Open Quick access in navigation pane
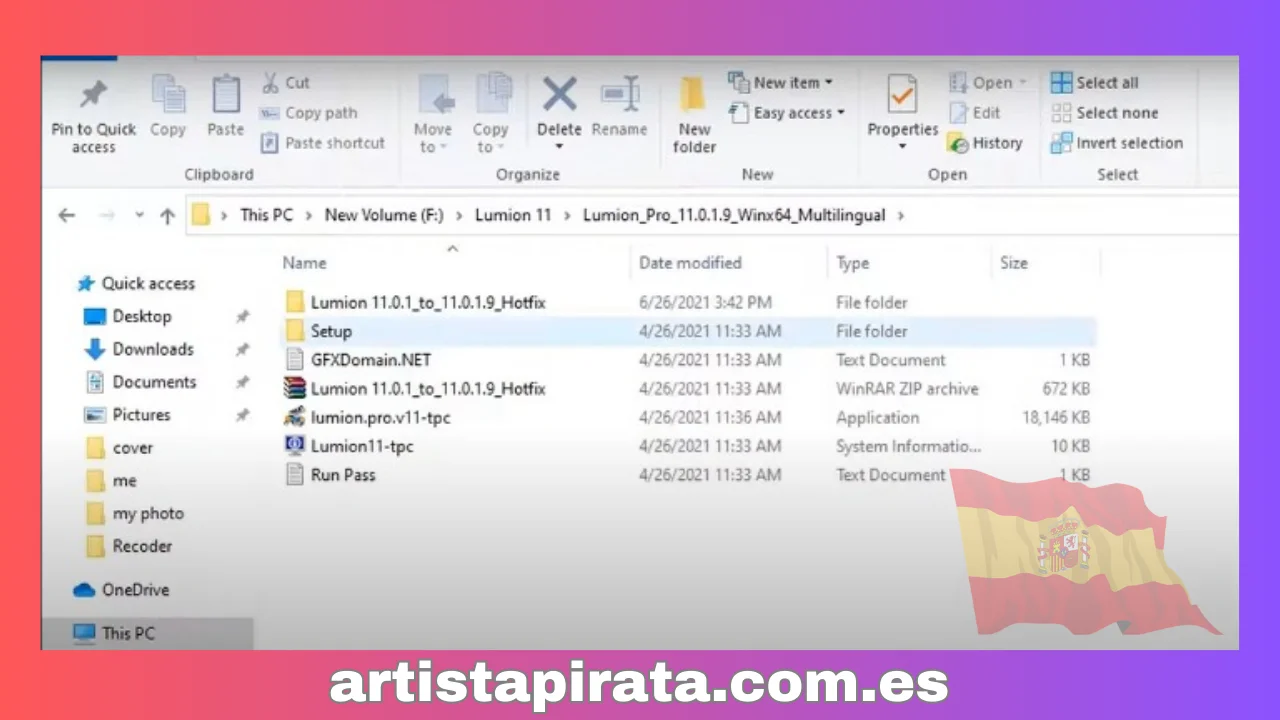 click(x=136, y=284)
